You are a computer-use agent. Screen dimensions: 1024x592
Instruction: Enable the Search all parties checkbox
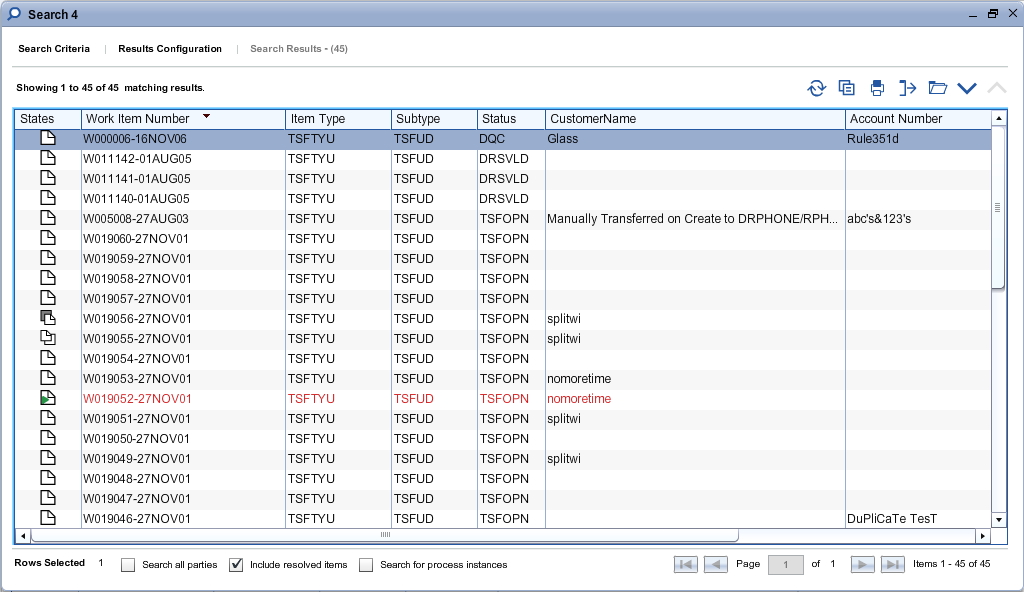point(128,565)
